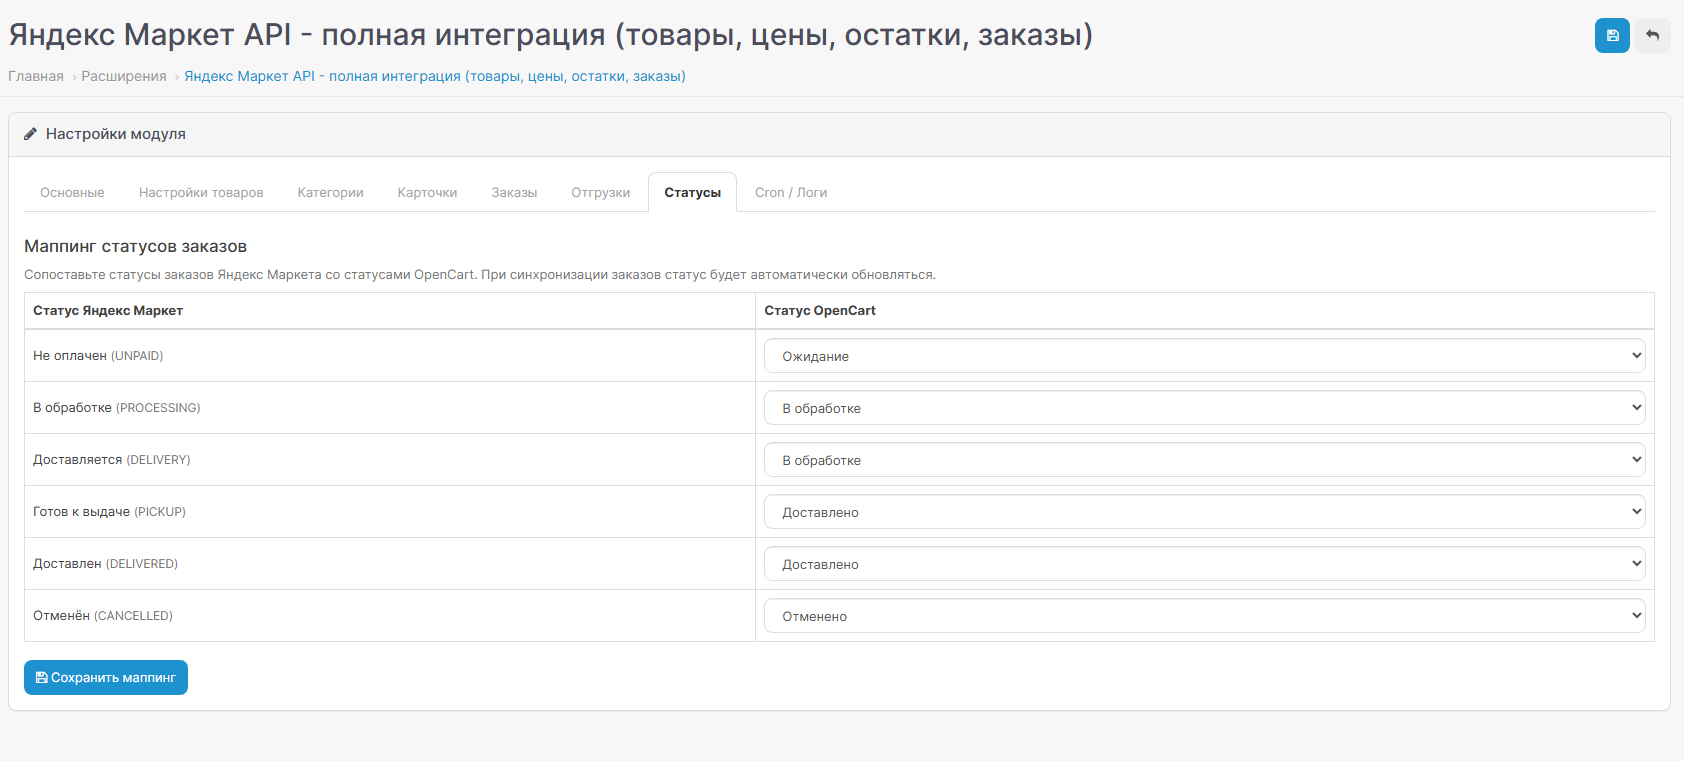1684x761 pixels.
Task: Click the Не оплачен (UNPAID) row label
Action: pyautogui.click(x=98, y=356)
